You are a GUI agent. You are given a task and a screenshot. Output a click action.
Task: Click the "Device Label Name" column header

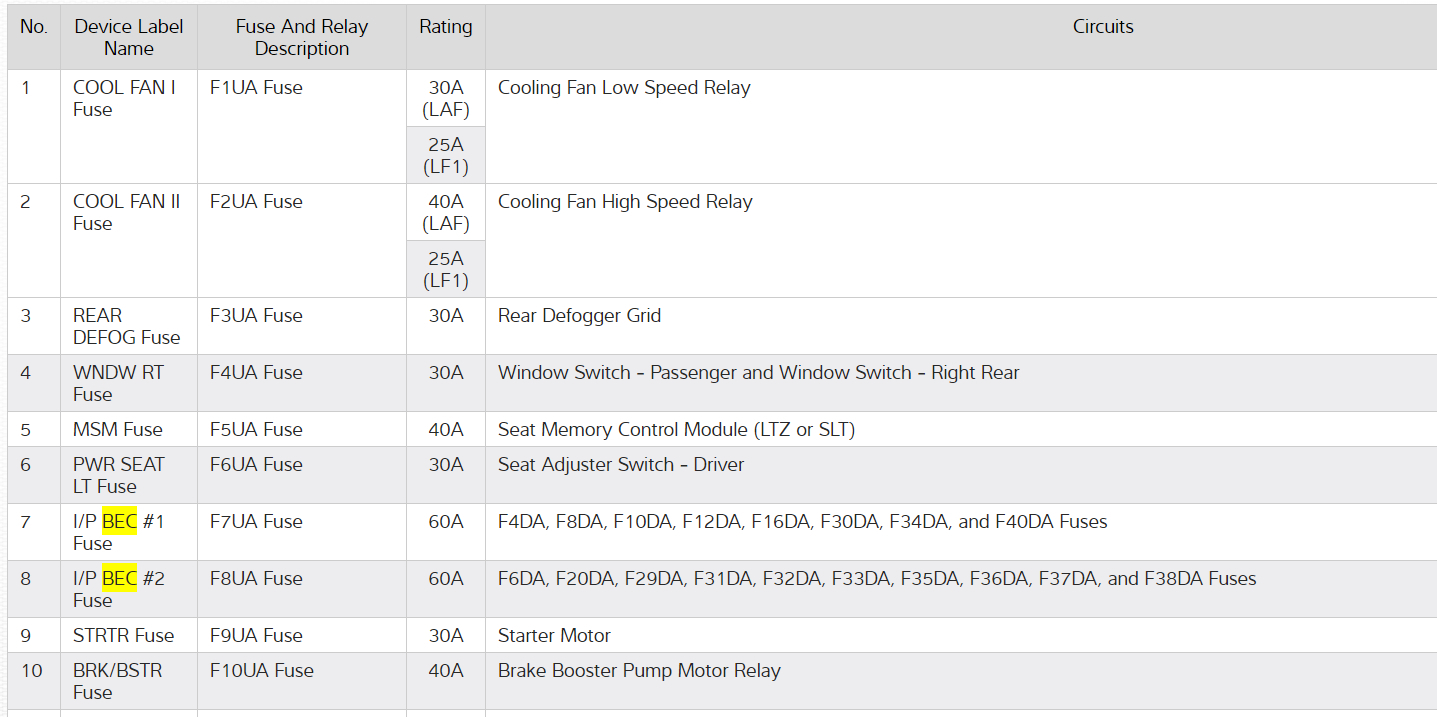(x=128, y=38)
